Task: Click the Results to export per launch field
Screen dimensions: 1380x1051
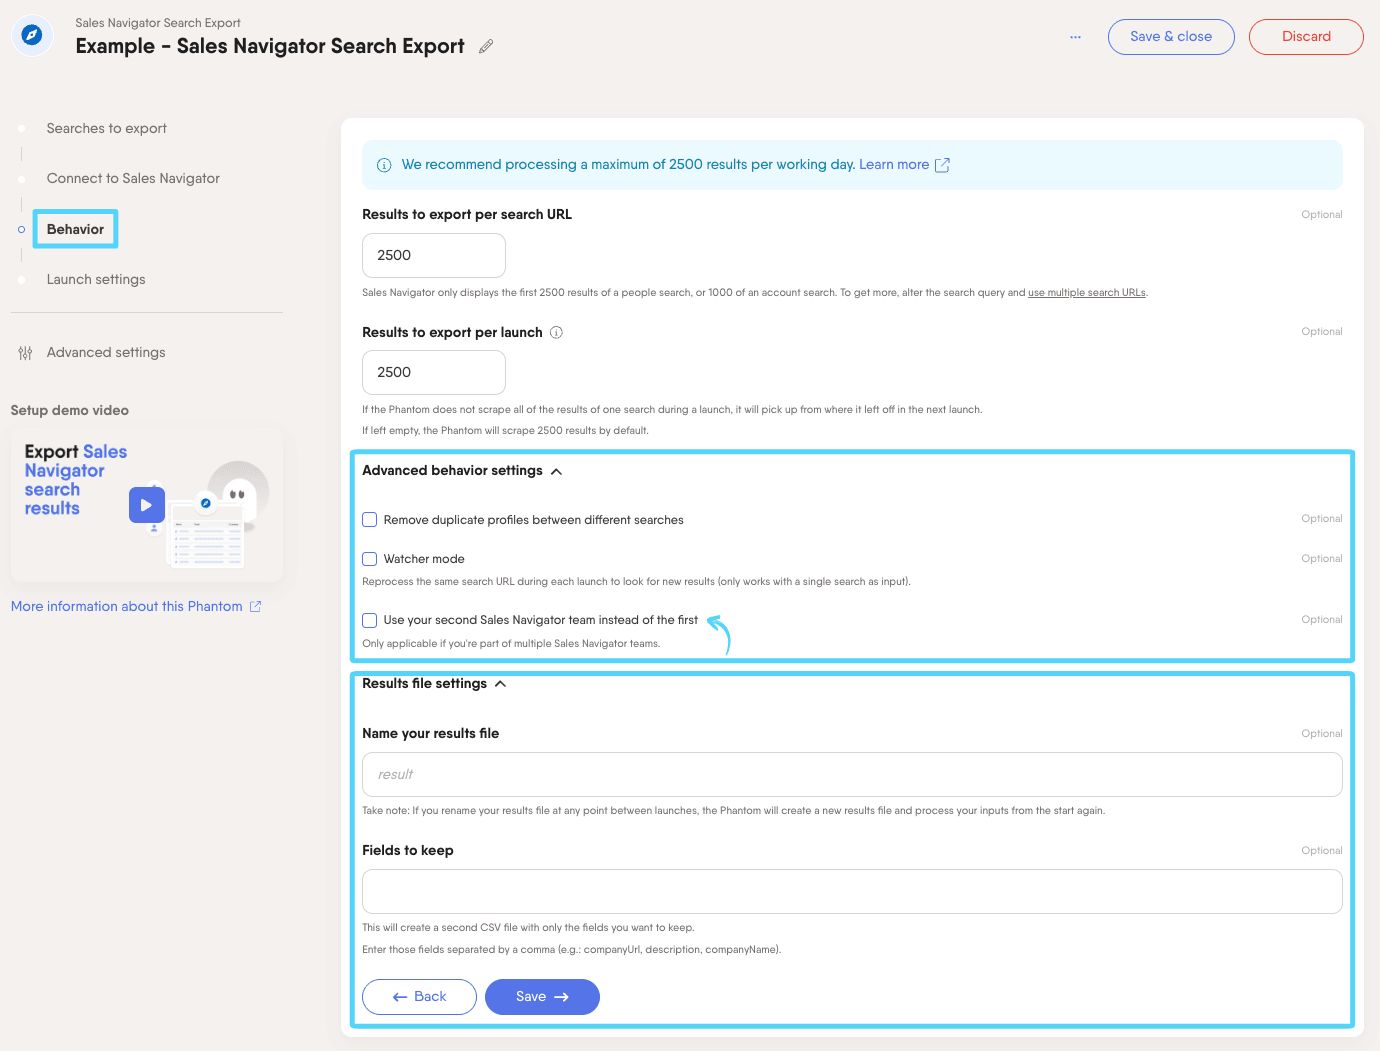Action: pos(434,373)
